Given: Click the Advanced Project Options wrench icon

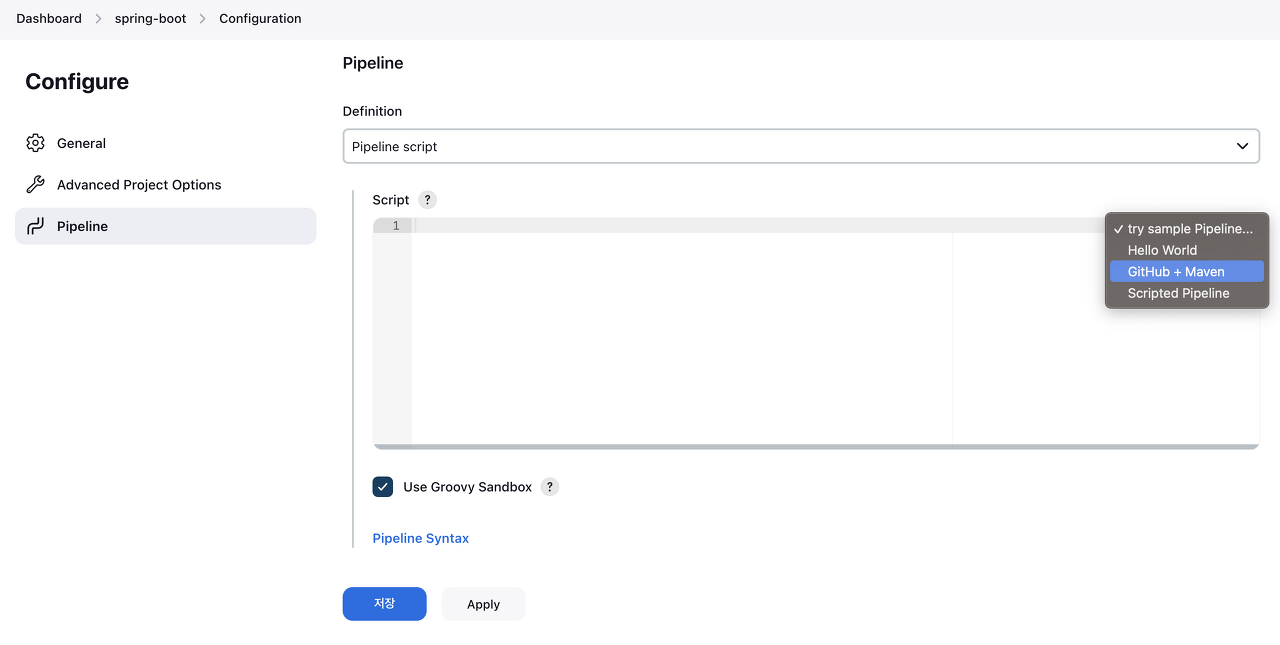Looking at the screenshot, I should point(36,185).
